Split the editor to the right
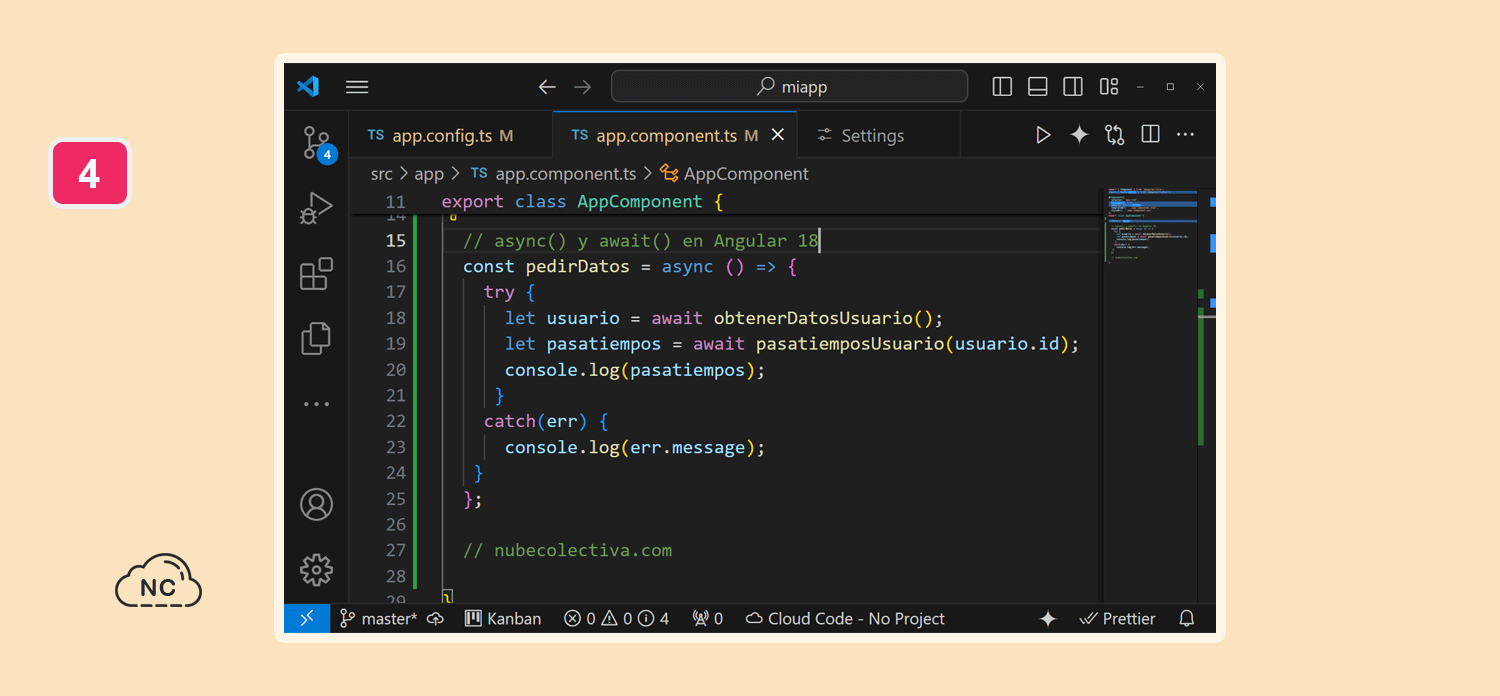 (x=1151, y=134)
